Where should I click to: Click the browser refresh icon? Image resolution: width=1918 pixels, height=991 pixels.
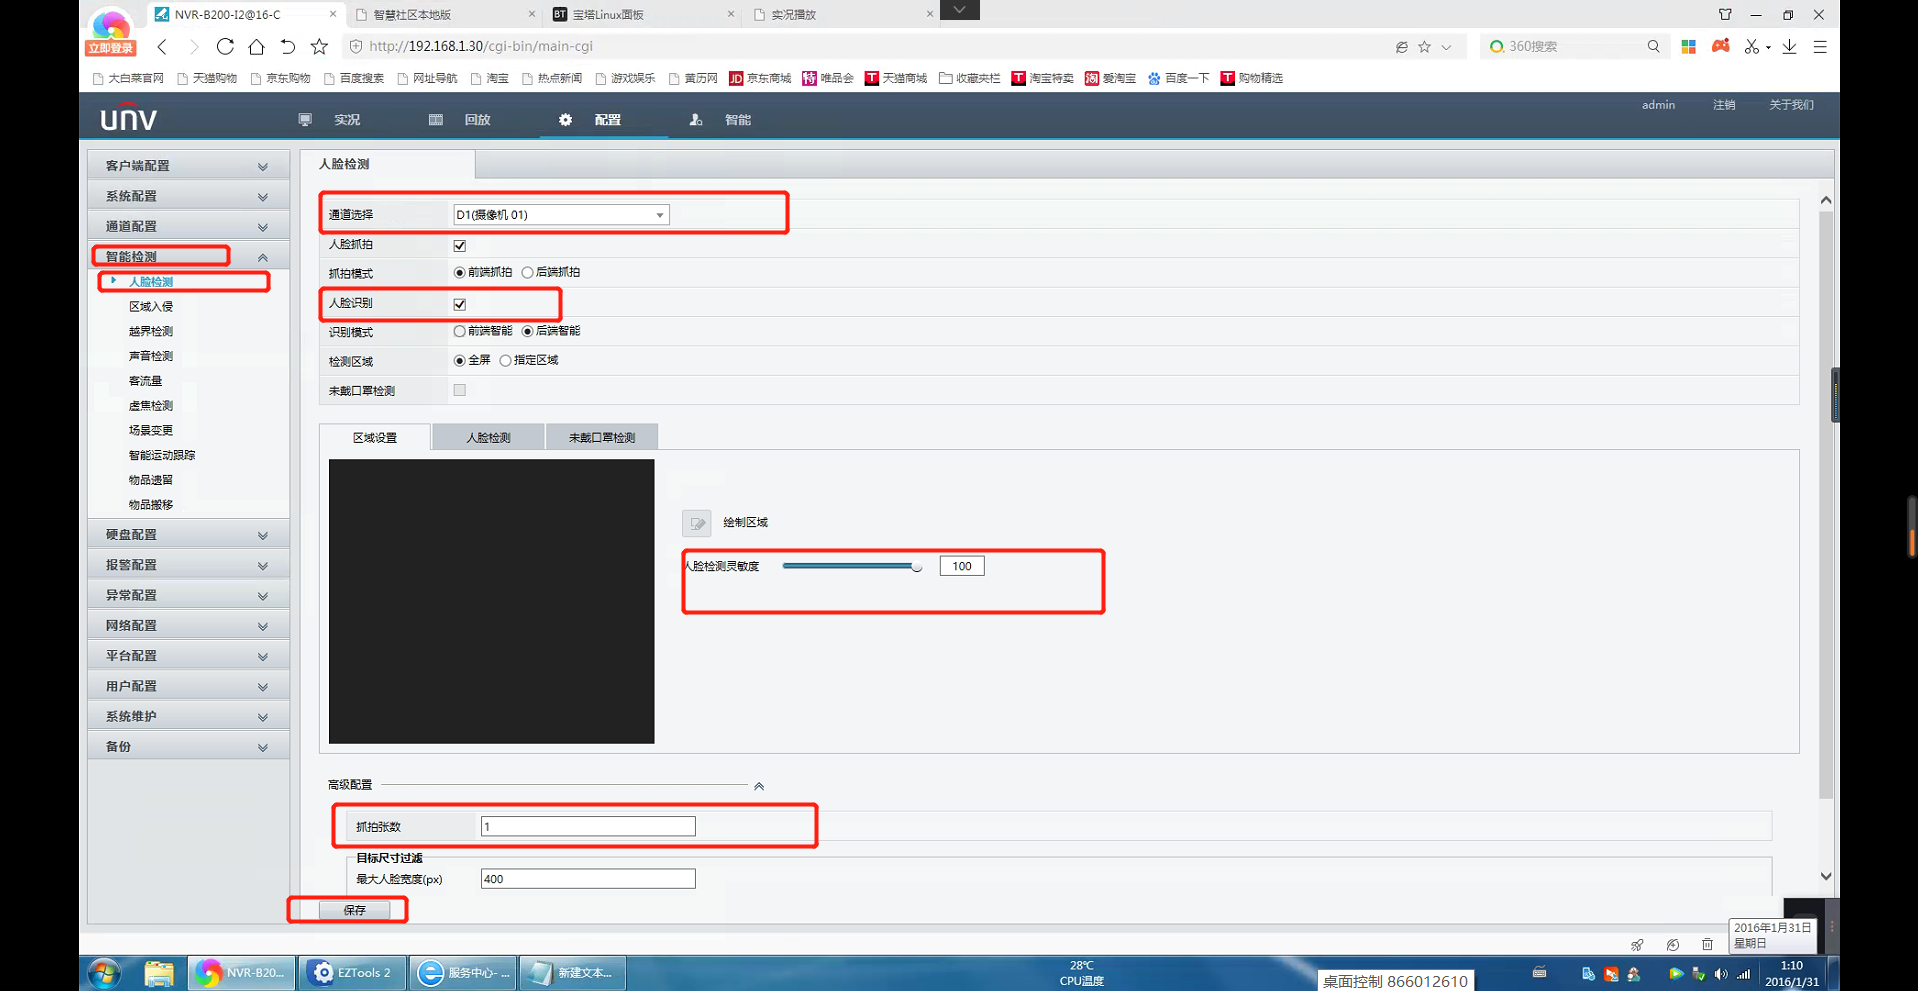pos(225,47)
